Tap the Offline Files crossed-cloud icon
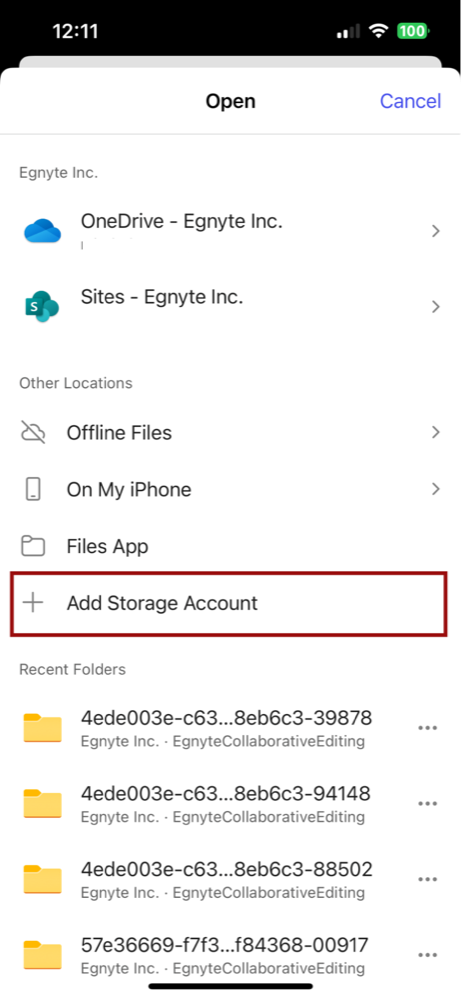 point(33,433)
